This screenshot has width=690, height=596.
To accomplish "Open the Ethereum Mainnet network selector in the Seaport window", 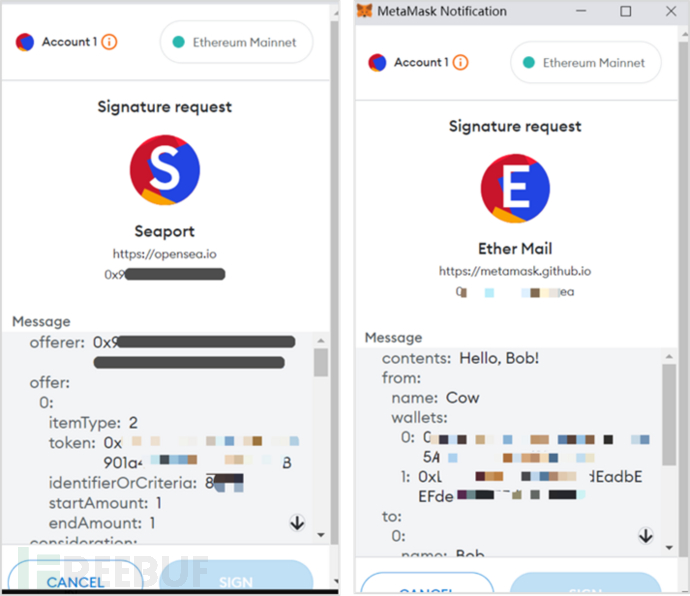I will point(237,42).
